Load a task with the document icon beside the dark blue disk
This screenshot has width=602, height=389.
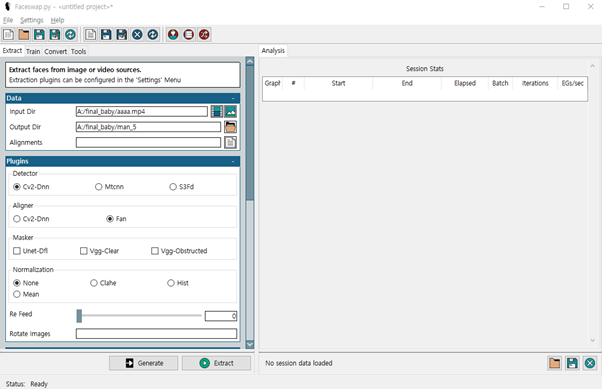(x=91, y=35)
